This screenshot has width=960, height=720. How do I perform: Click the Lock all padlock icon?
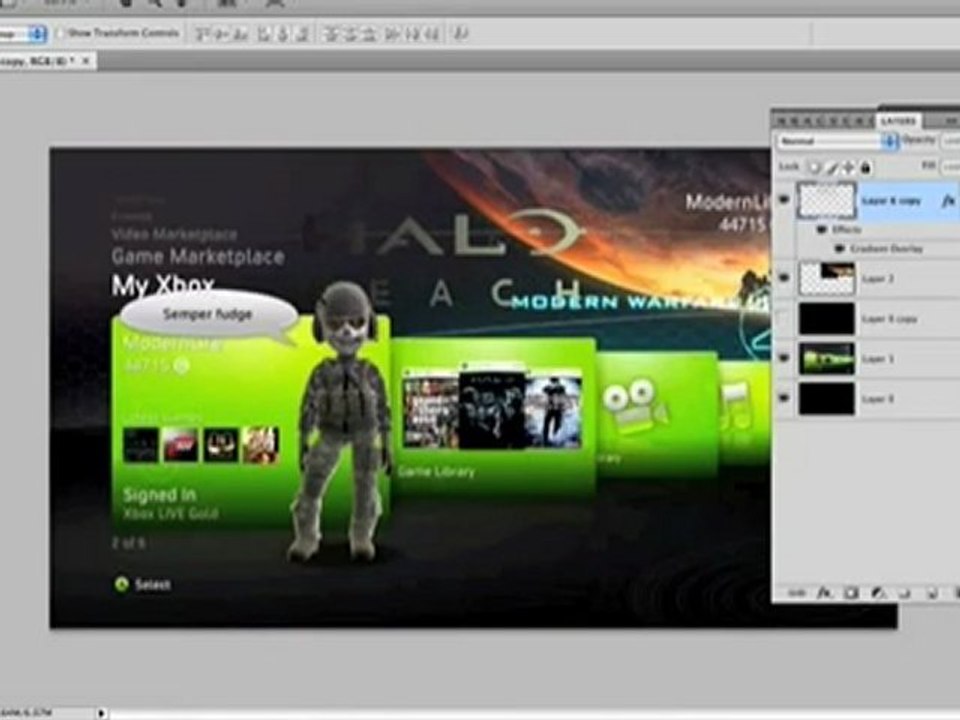point(865,167)
